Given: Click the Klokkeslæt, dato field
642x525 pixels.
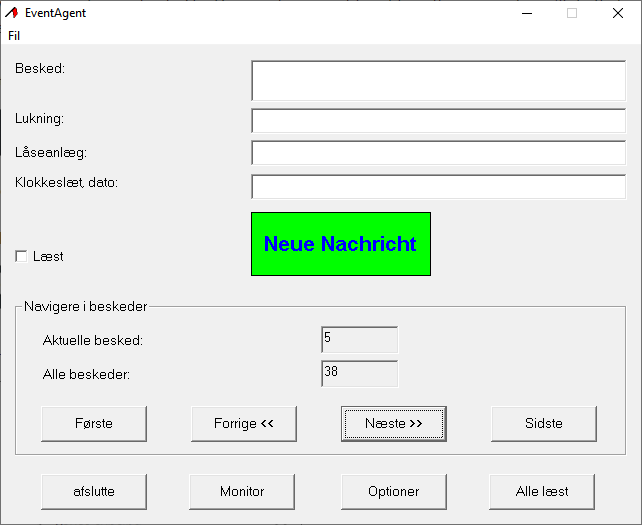Looking at the screenshot, I should 438,186.
